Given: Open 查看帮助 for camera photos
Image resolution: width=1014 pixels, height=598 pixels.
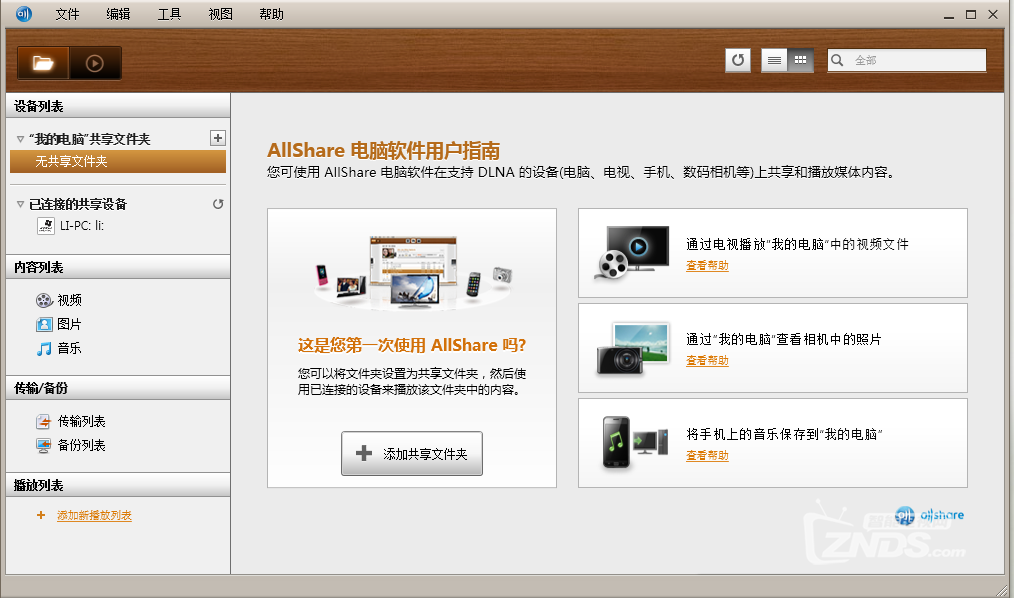Looking at the screenshot, I should 707,361.
